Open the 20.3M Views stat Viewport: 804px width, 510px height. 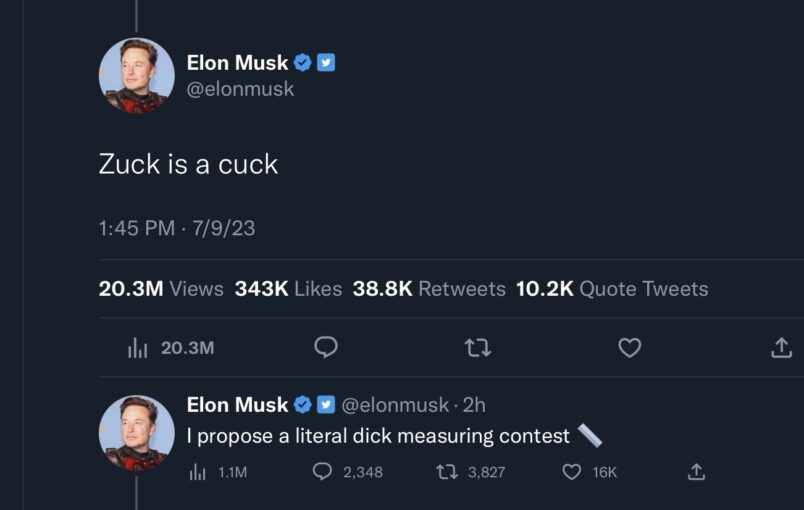click(161, 289)
